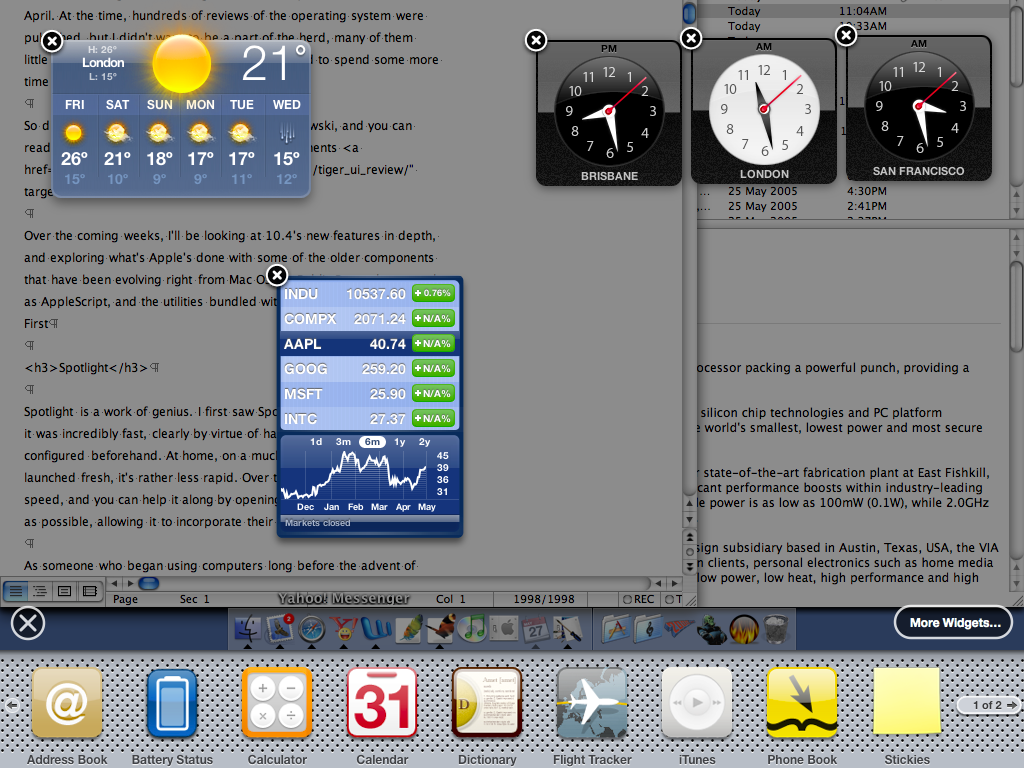The image size is (1024, 768).
Task: Close the widget bar
Action: tap(28, 622)
